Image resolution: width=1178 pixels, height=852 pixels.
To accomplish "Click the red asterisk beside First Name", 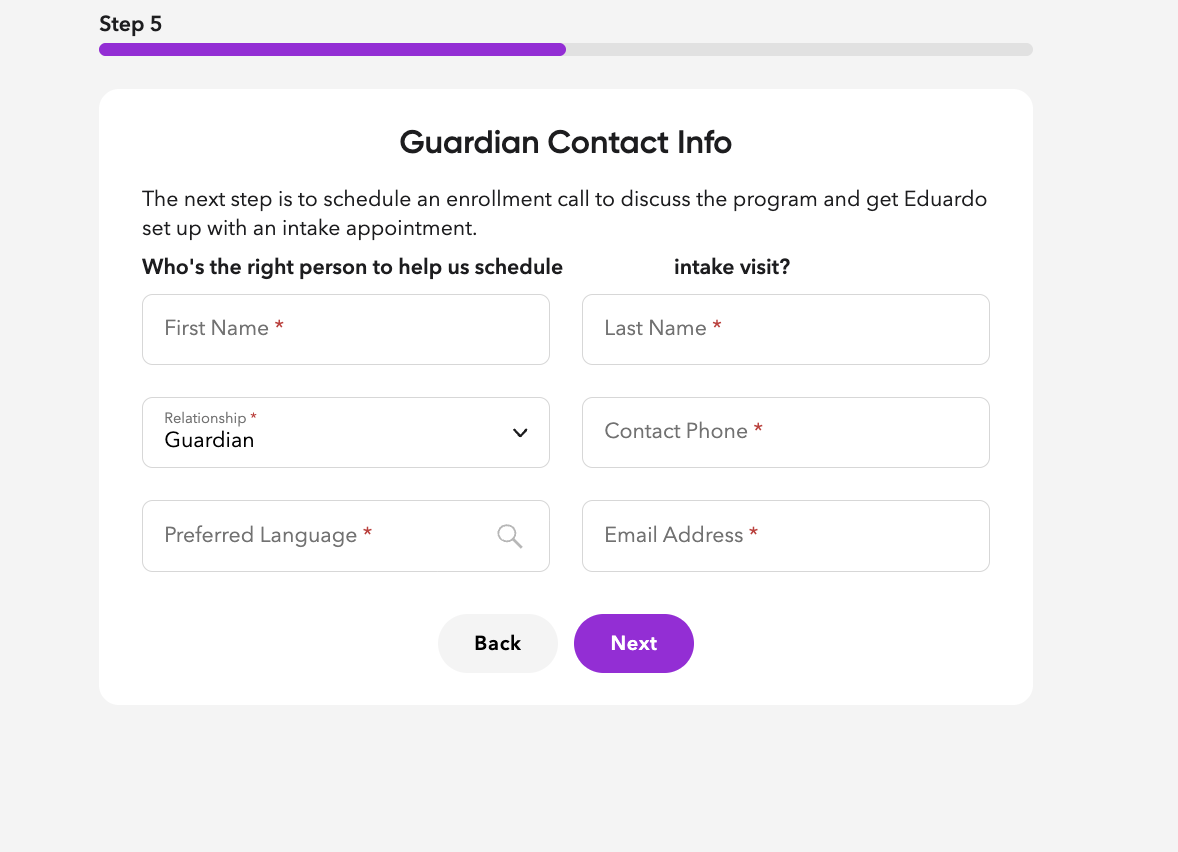I will pyautogui.click(x=280, y=327).
